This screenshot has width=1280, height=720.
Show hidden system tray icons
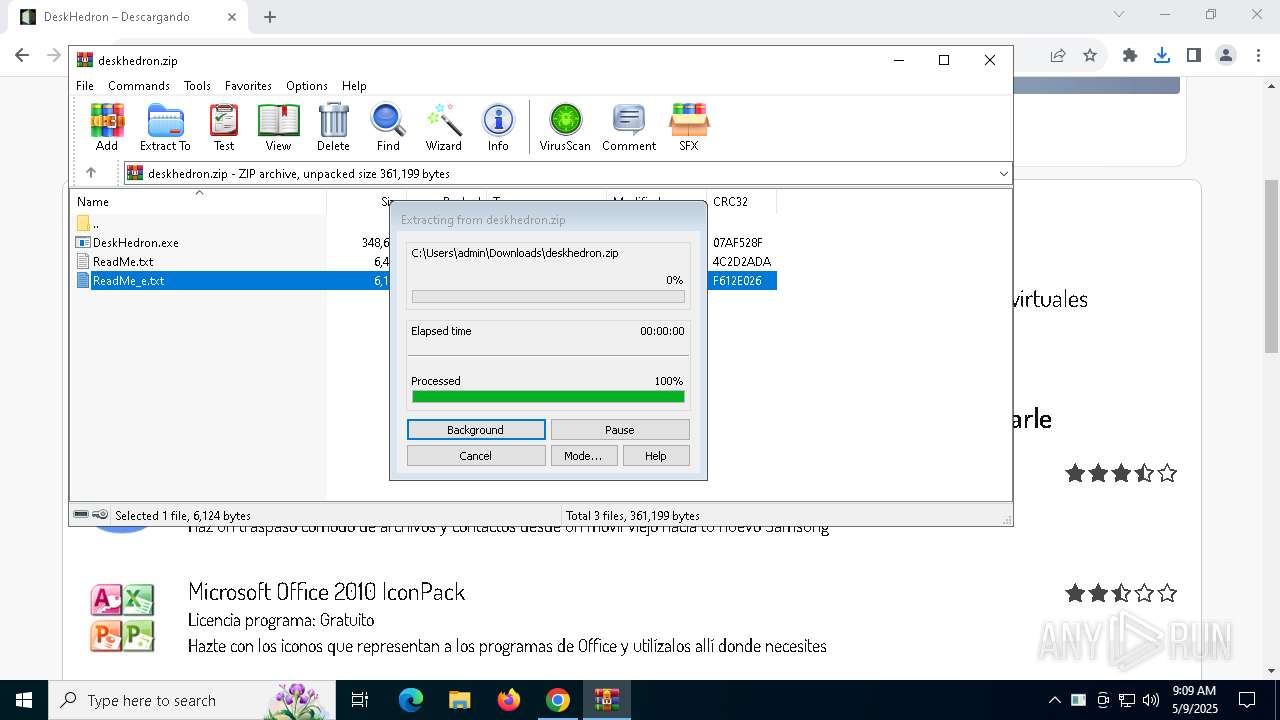click(x=1054, y=700)
